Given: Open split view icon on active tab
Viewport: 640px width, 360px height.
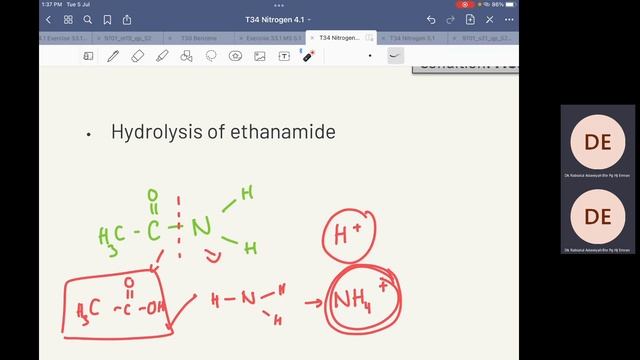Looking at the screenshot, I should click(369, 38).
